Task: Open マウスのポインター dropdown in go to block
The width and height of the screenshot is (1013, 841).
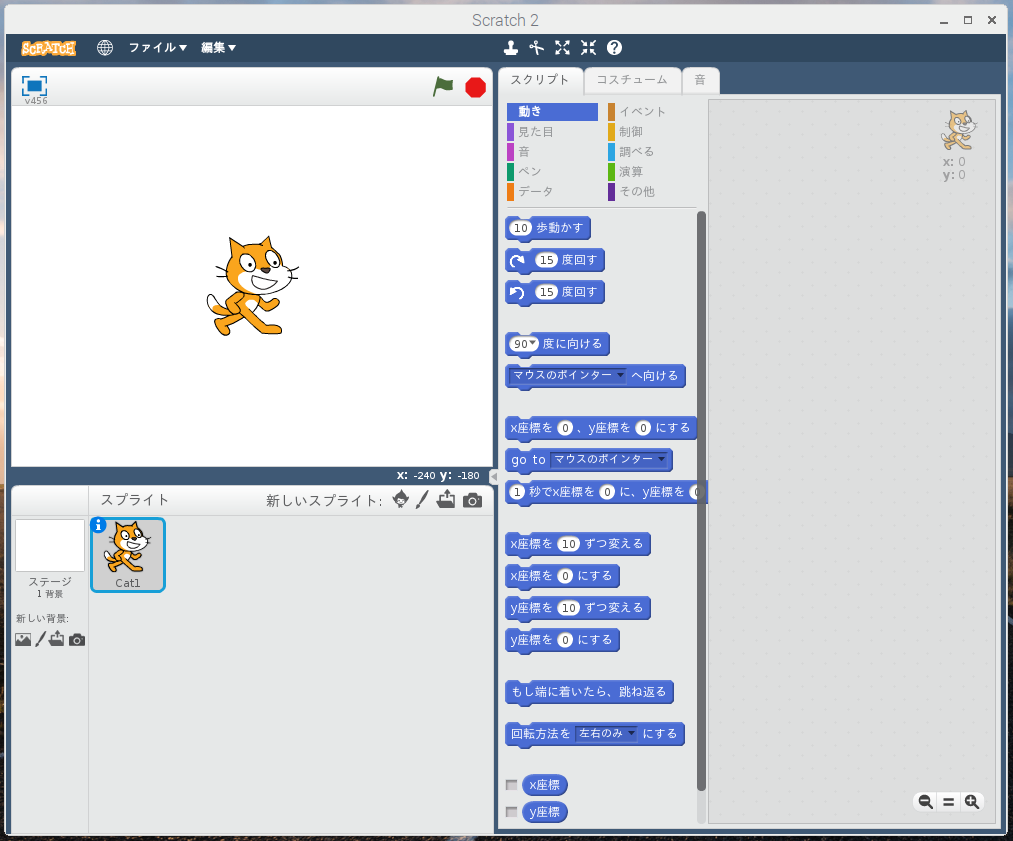Action: pyautogui.click(x=609, y=459)
